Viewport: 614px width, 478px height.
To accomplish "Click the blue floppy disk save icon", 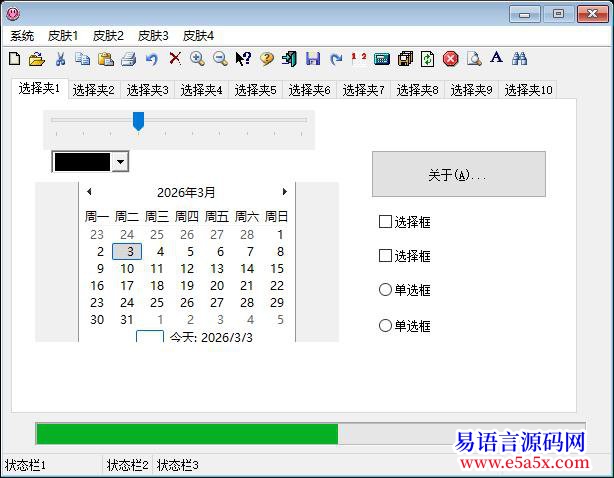I will pyautogui.click(x=313, y=59).
